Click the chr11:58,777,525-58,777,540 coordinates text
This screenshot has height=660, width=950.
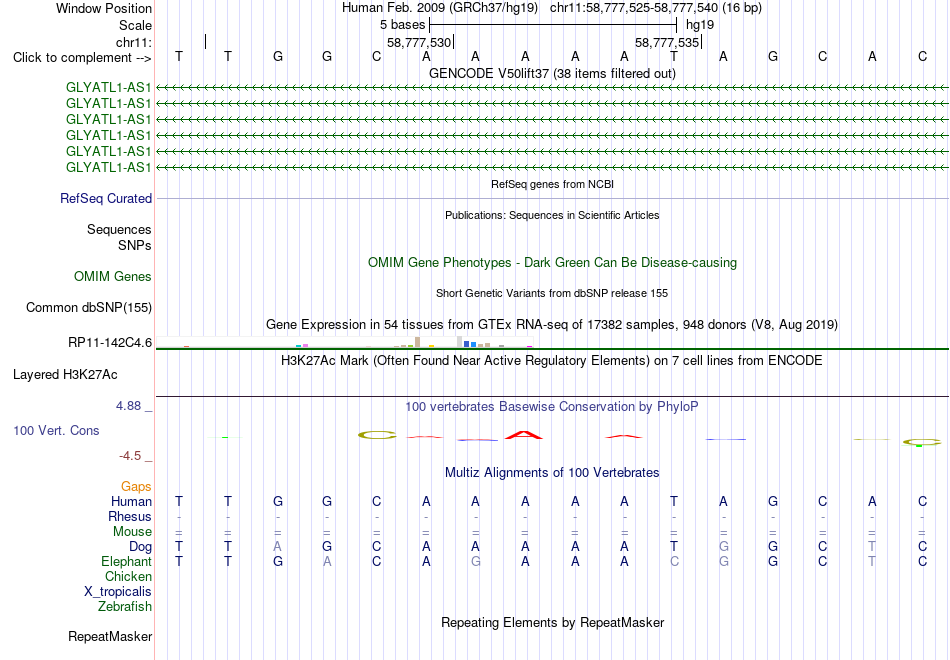pos(634,8)
